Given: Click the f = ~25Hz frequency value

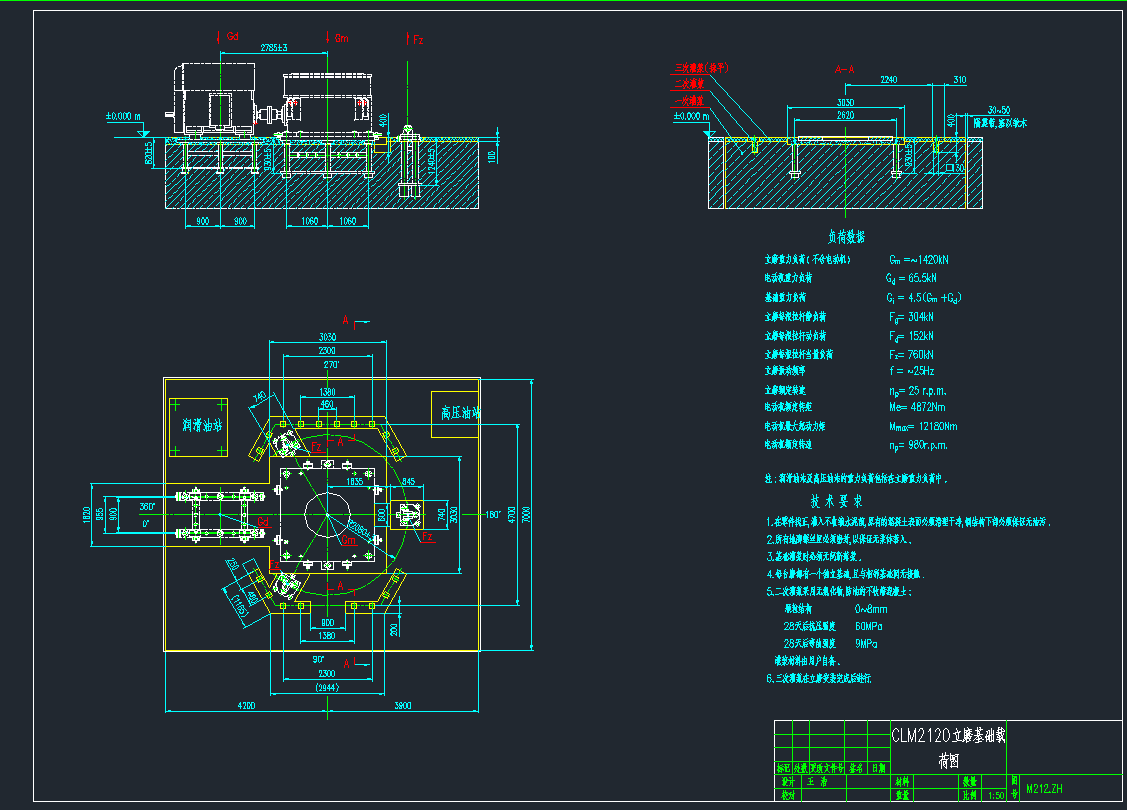Looking at the screenshot, I should point(910,371).
